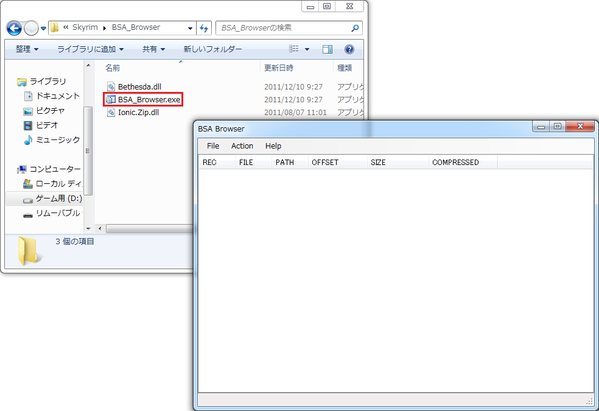The height and width of the screenshot is (411, 599).
Task: Open the Action menu in BSA Browser
Action: [x=242, y=146]
